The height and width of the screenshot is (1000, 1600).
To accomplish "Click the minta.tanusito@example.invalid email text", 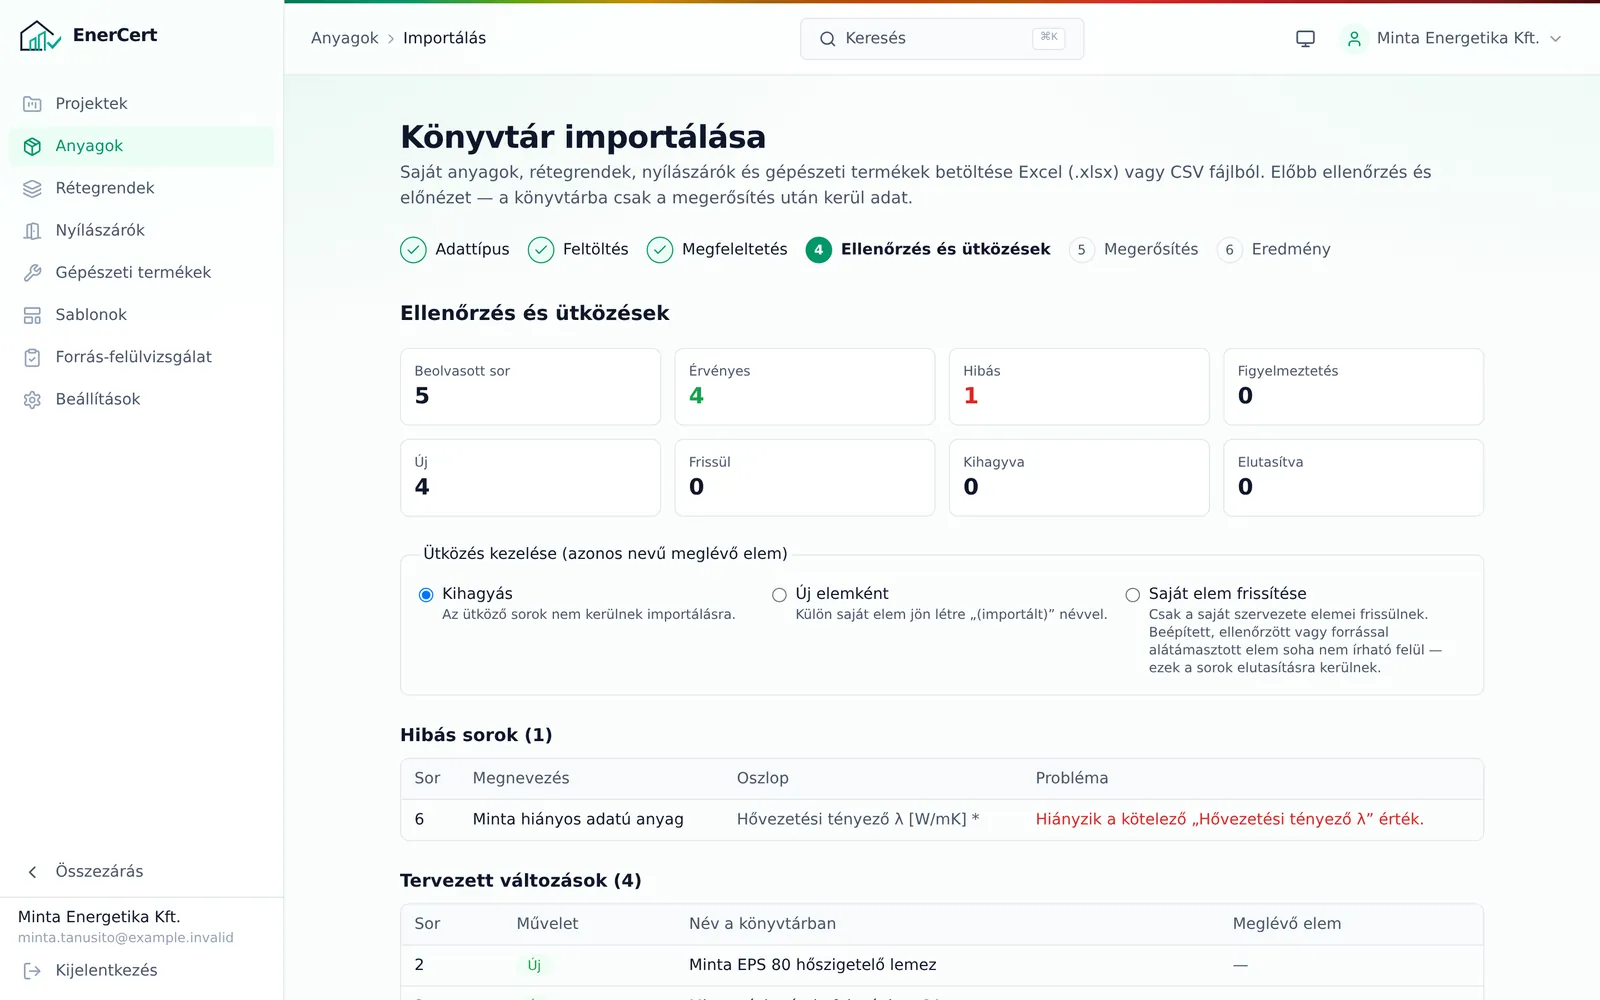I will coord(126,938).
